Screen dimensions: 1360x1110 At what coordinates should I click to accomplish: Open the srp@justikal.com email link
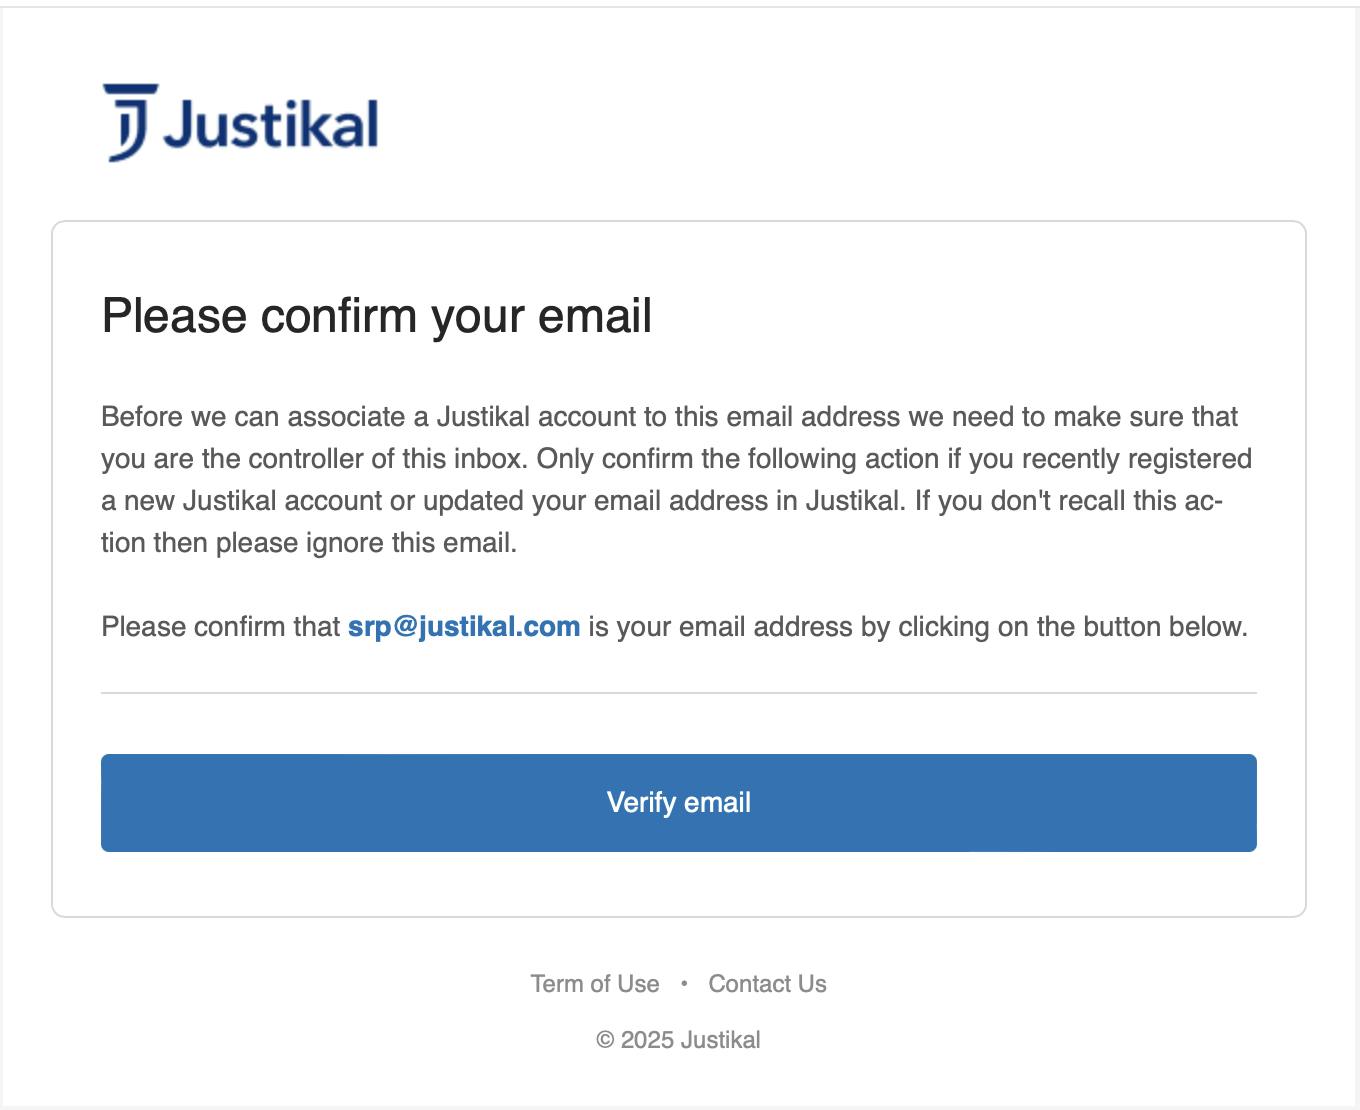pyautogui.click(x=464, y=627)
